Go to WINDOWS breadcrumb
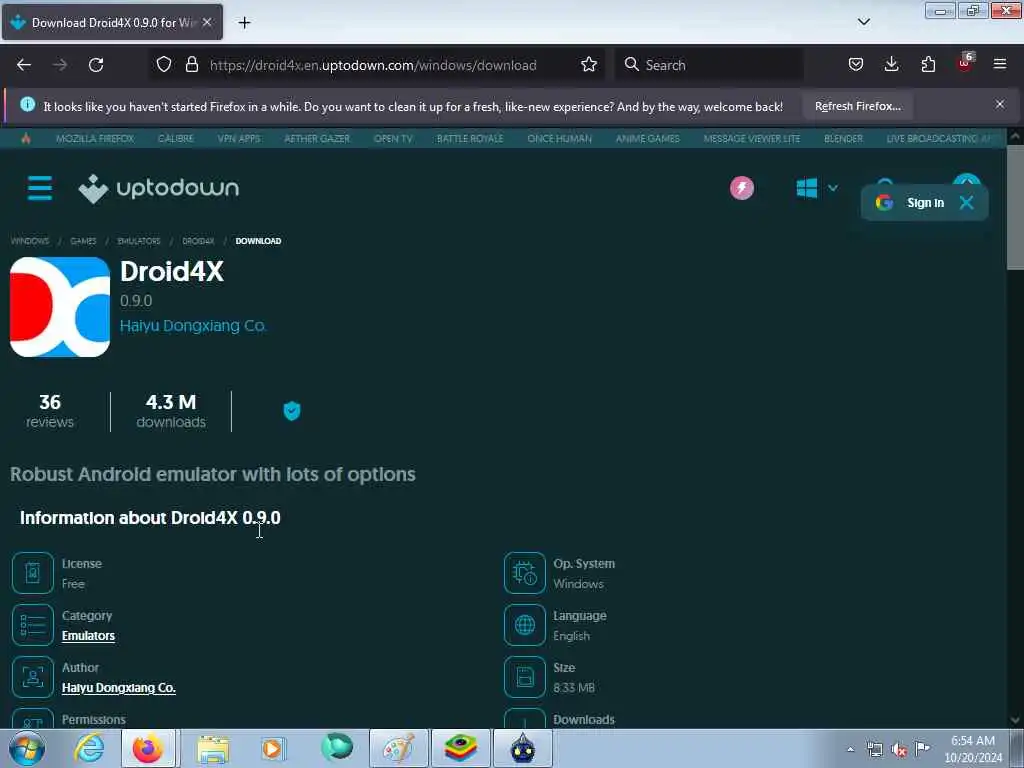Viewport: 1024px width, 768px height. (30, 241)
